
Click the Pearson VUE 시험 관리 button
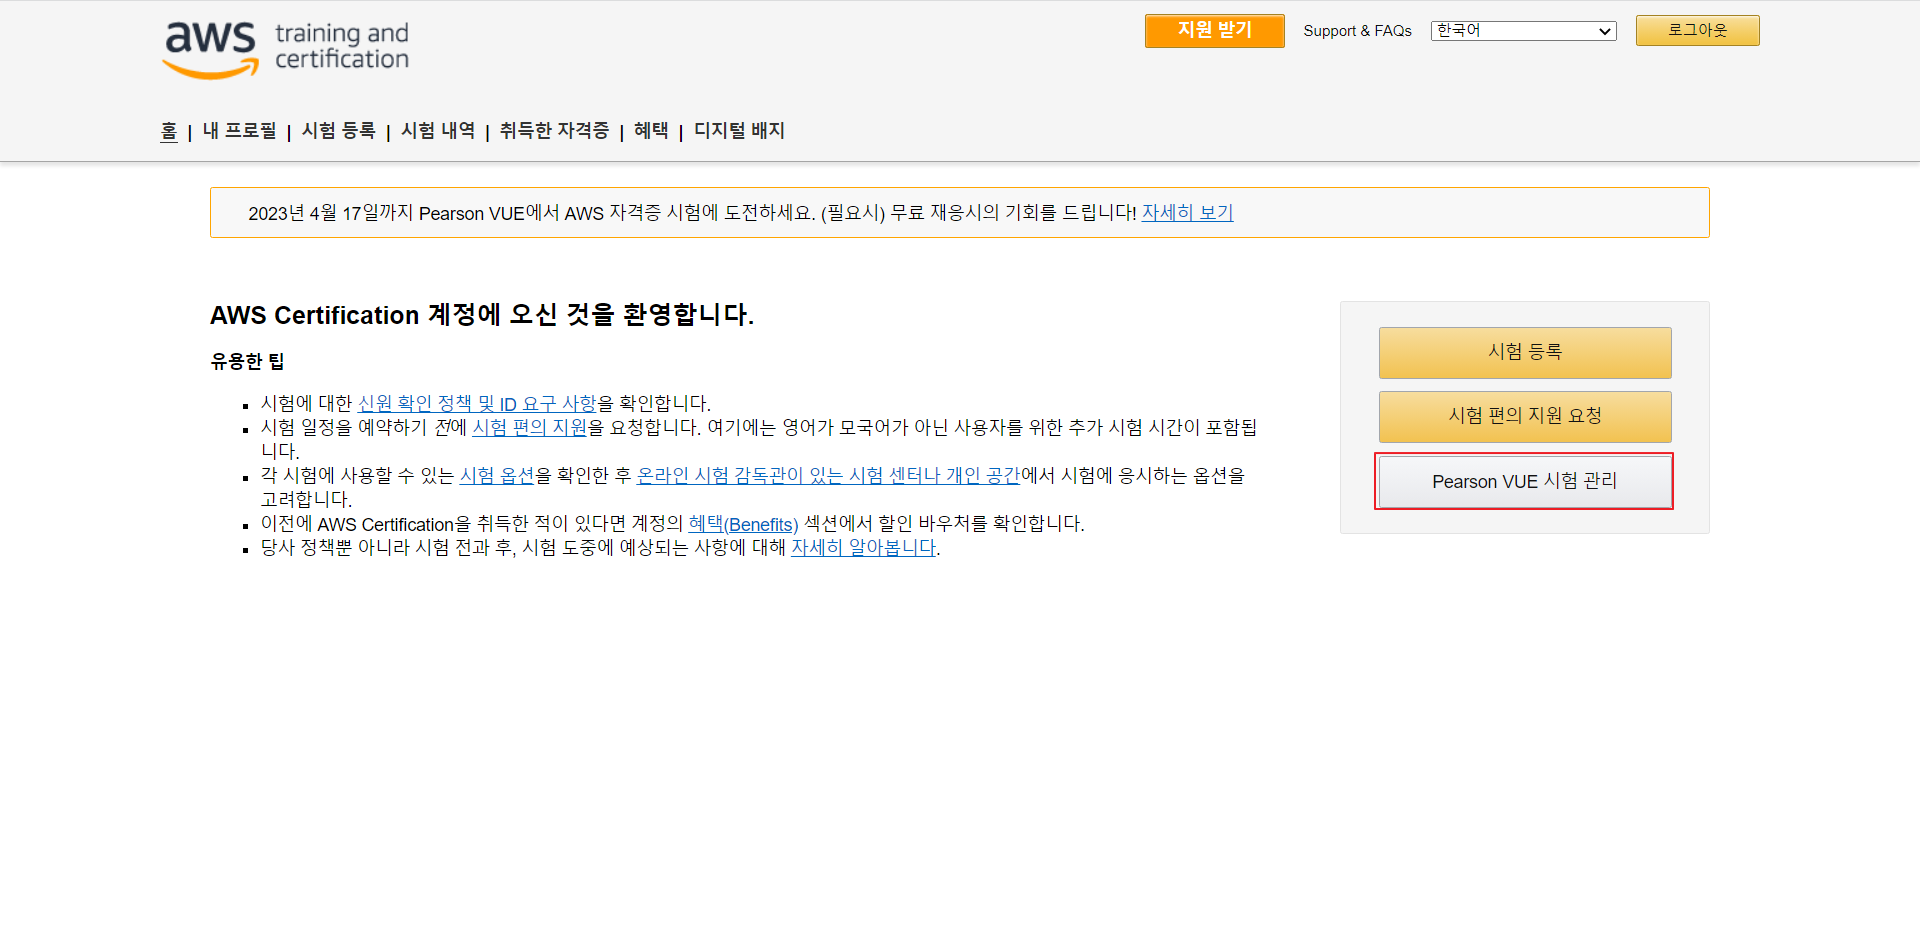pos(1524,481)
